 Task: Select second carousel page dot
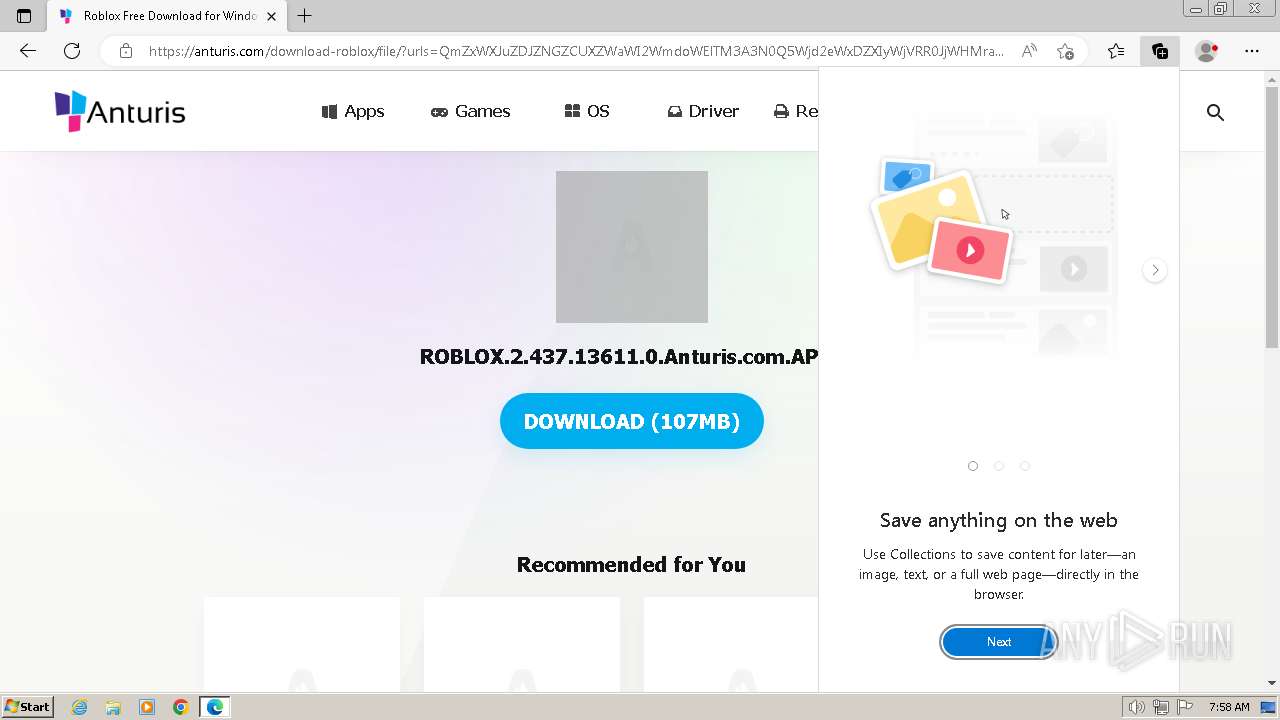click(999, 466)
